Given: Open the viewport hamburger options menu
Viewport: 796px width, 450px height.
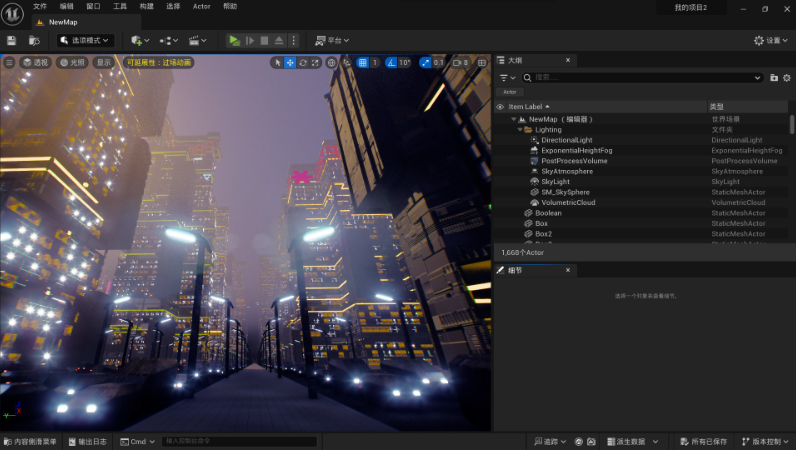Looking at the screenshot, I should tap(9, 62).
